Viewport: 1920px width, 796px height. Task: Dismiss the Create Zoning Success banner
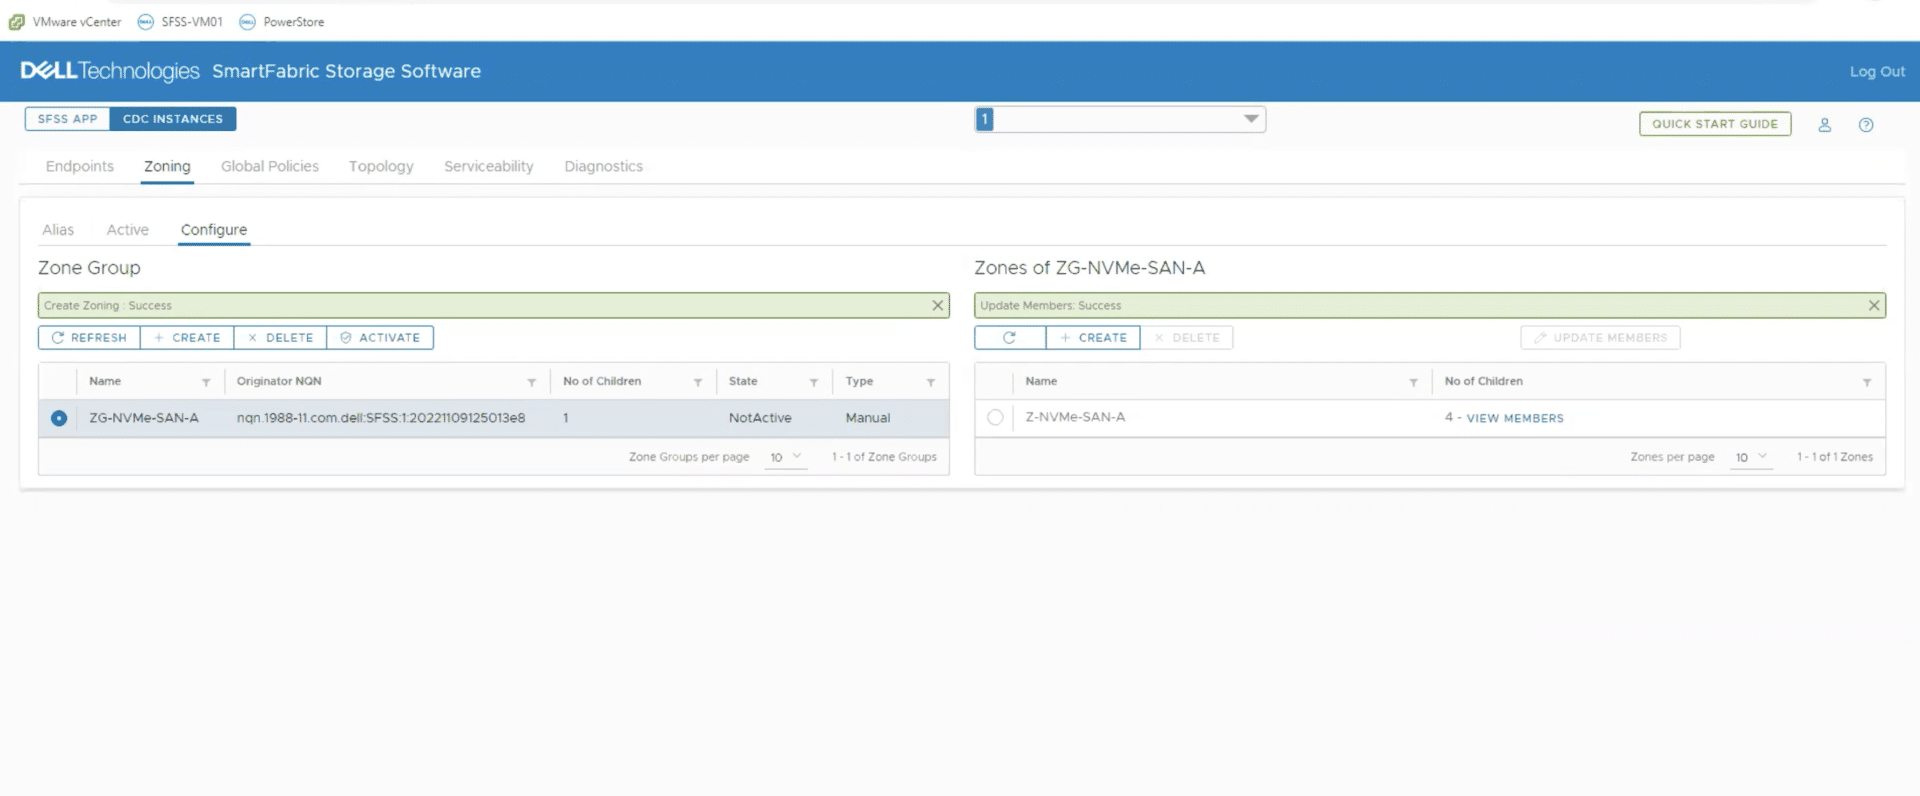(x=938, y=306)
